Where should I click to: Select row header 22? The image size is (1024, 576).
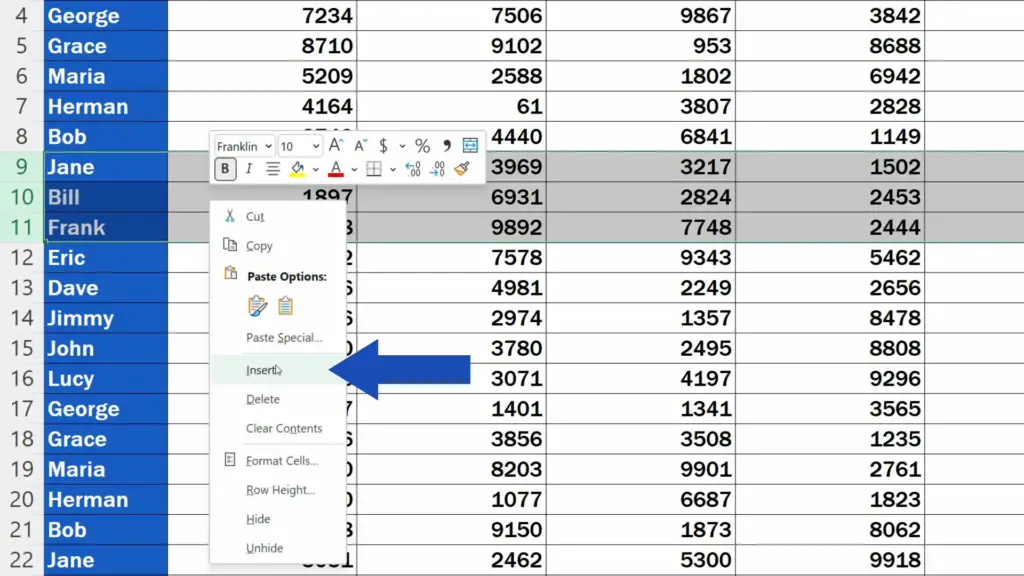(22, 560)
